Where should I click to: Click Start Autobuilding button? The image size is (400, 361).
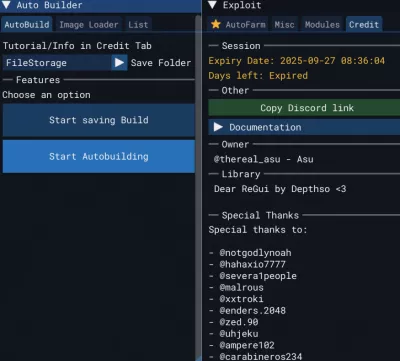point(99,156)
